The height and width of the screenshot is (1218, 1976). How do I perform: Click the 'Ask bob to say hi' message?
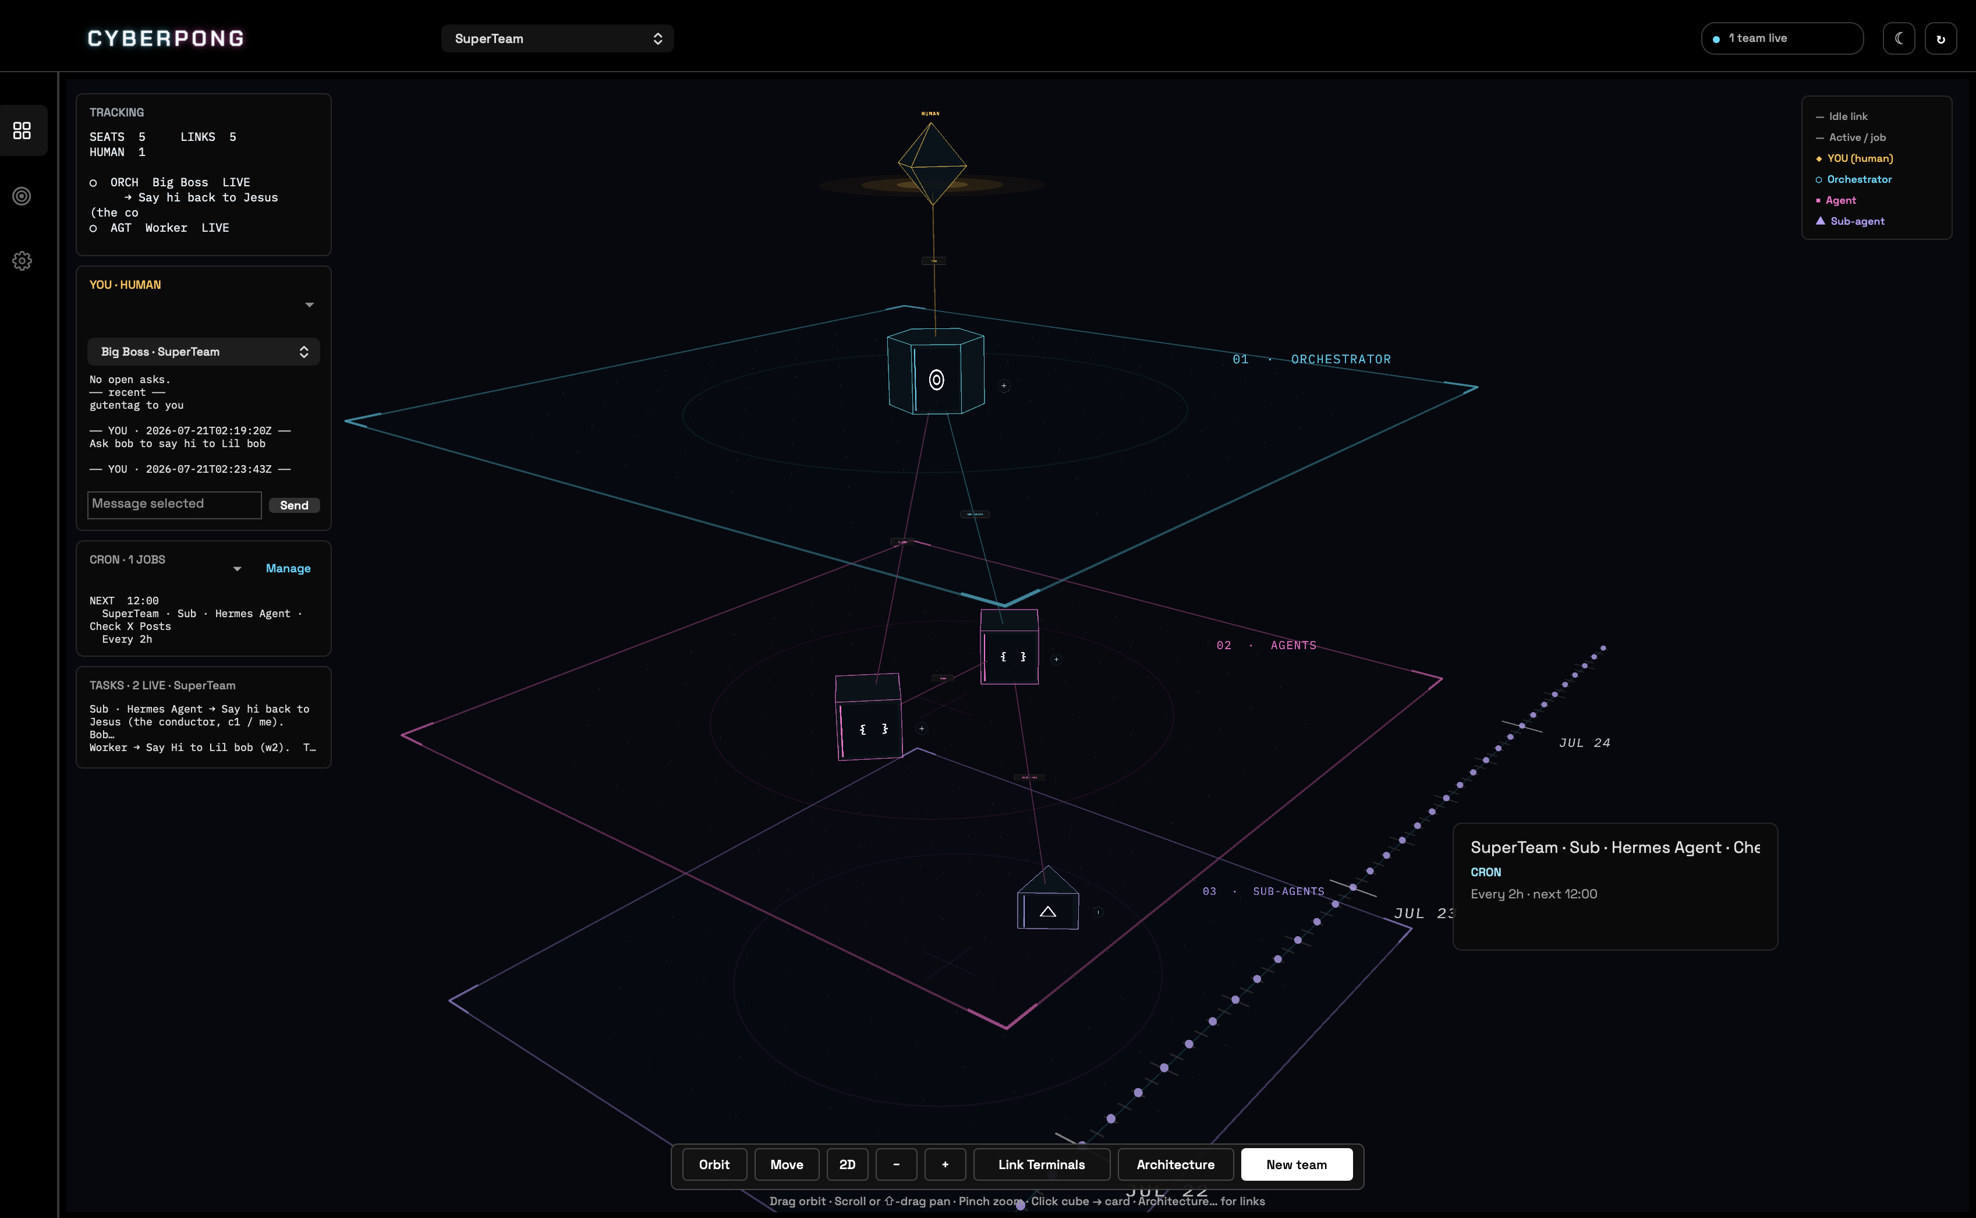177,444
